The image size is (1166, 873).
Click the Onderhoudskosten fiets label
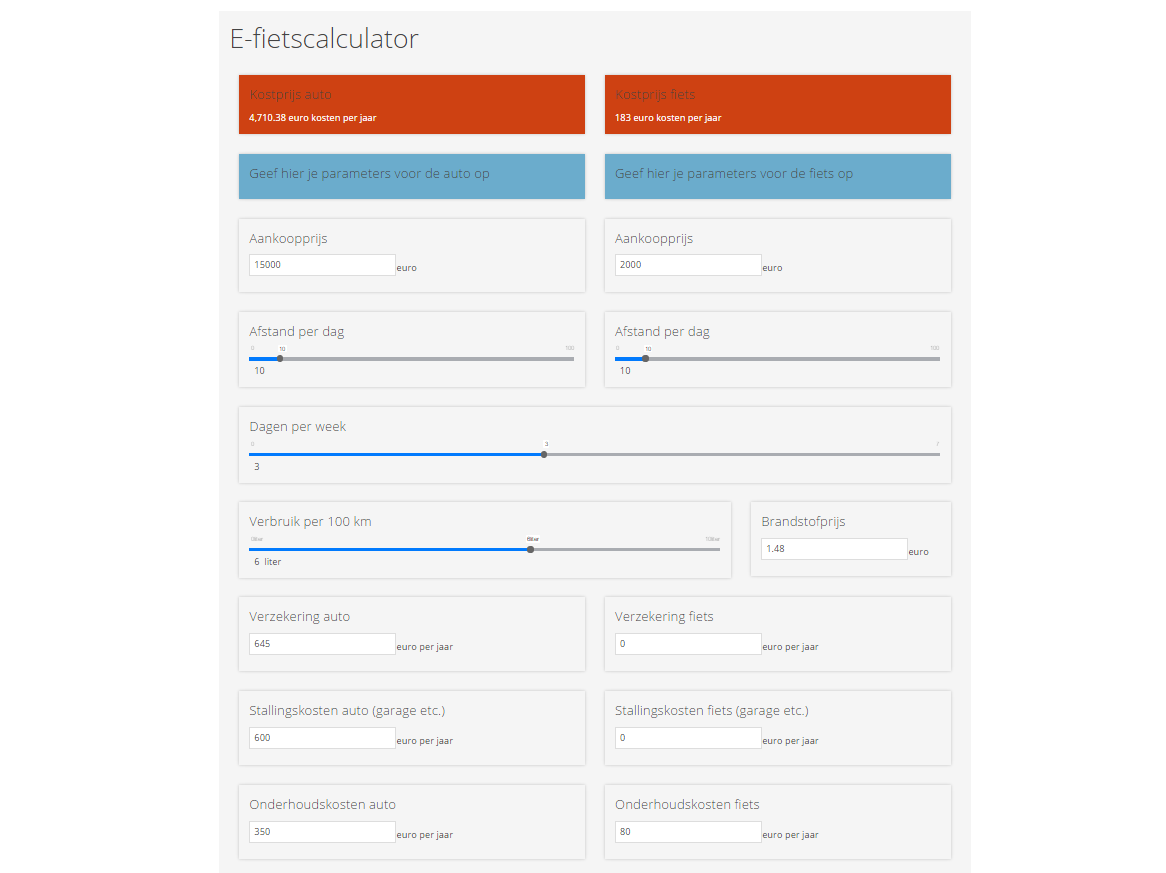tap(687, 805)
